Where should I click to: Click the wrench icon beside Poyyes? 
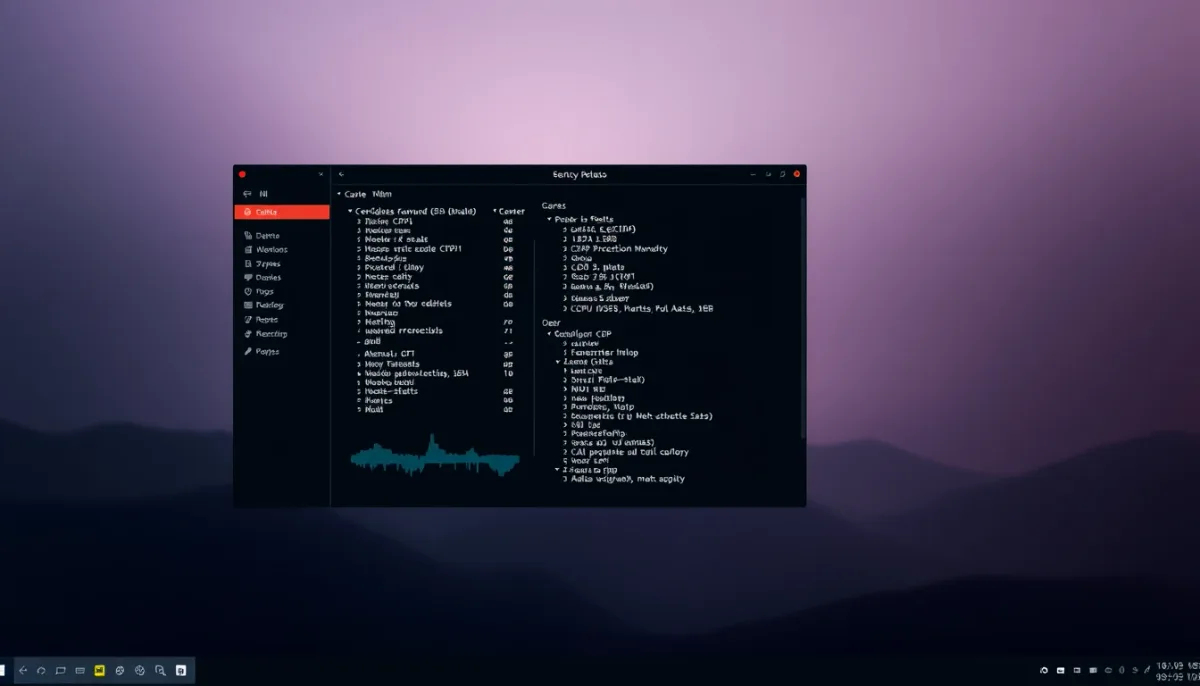pyautogui.click(x=247, y=352)
